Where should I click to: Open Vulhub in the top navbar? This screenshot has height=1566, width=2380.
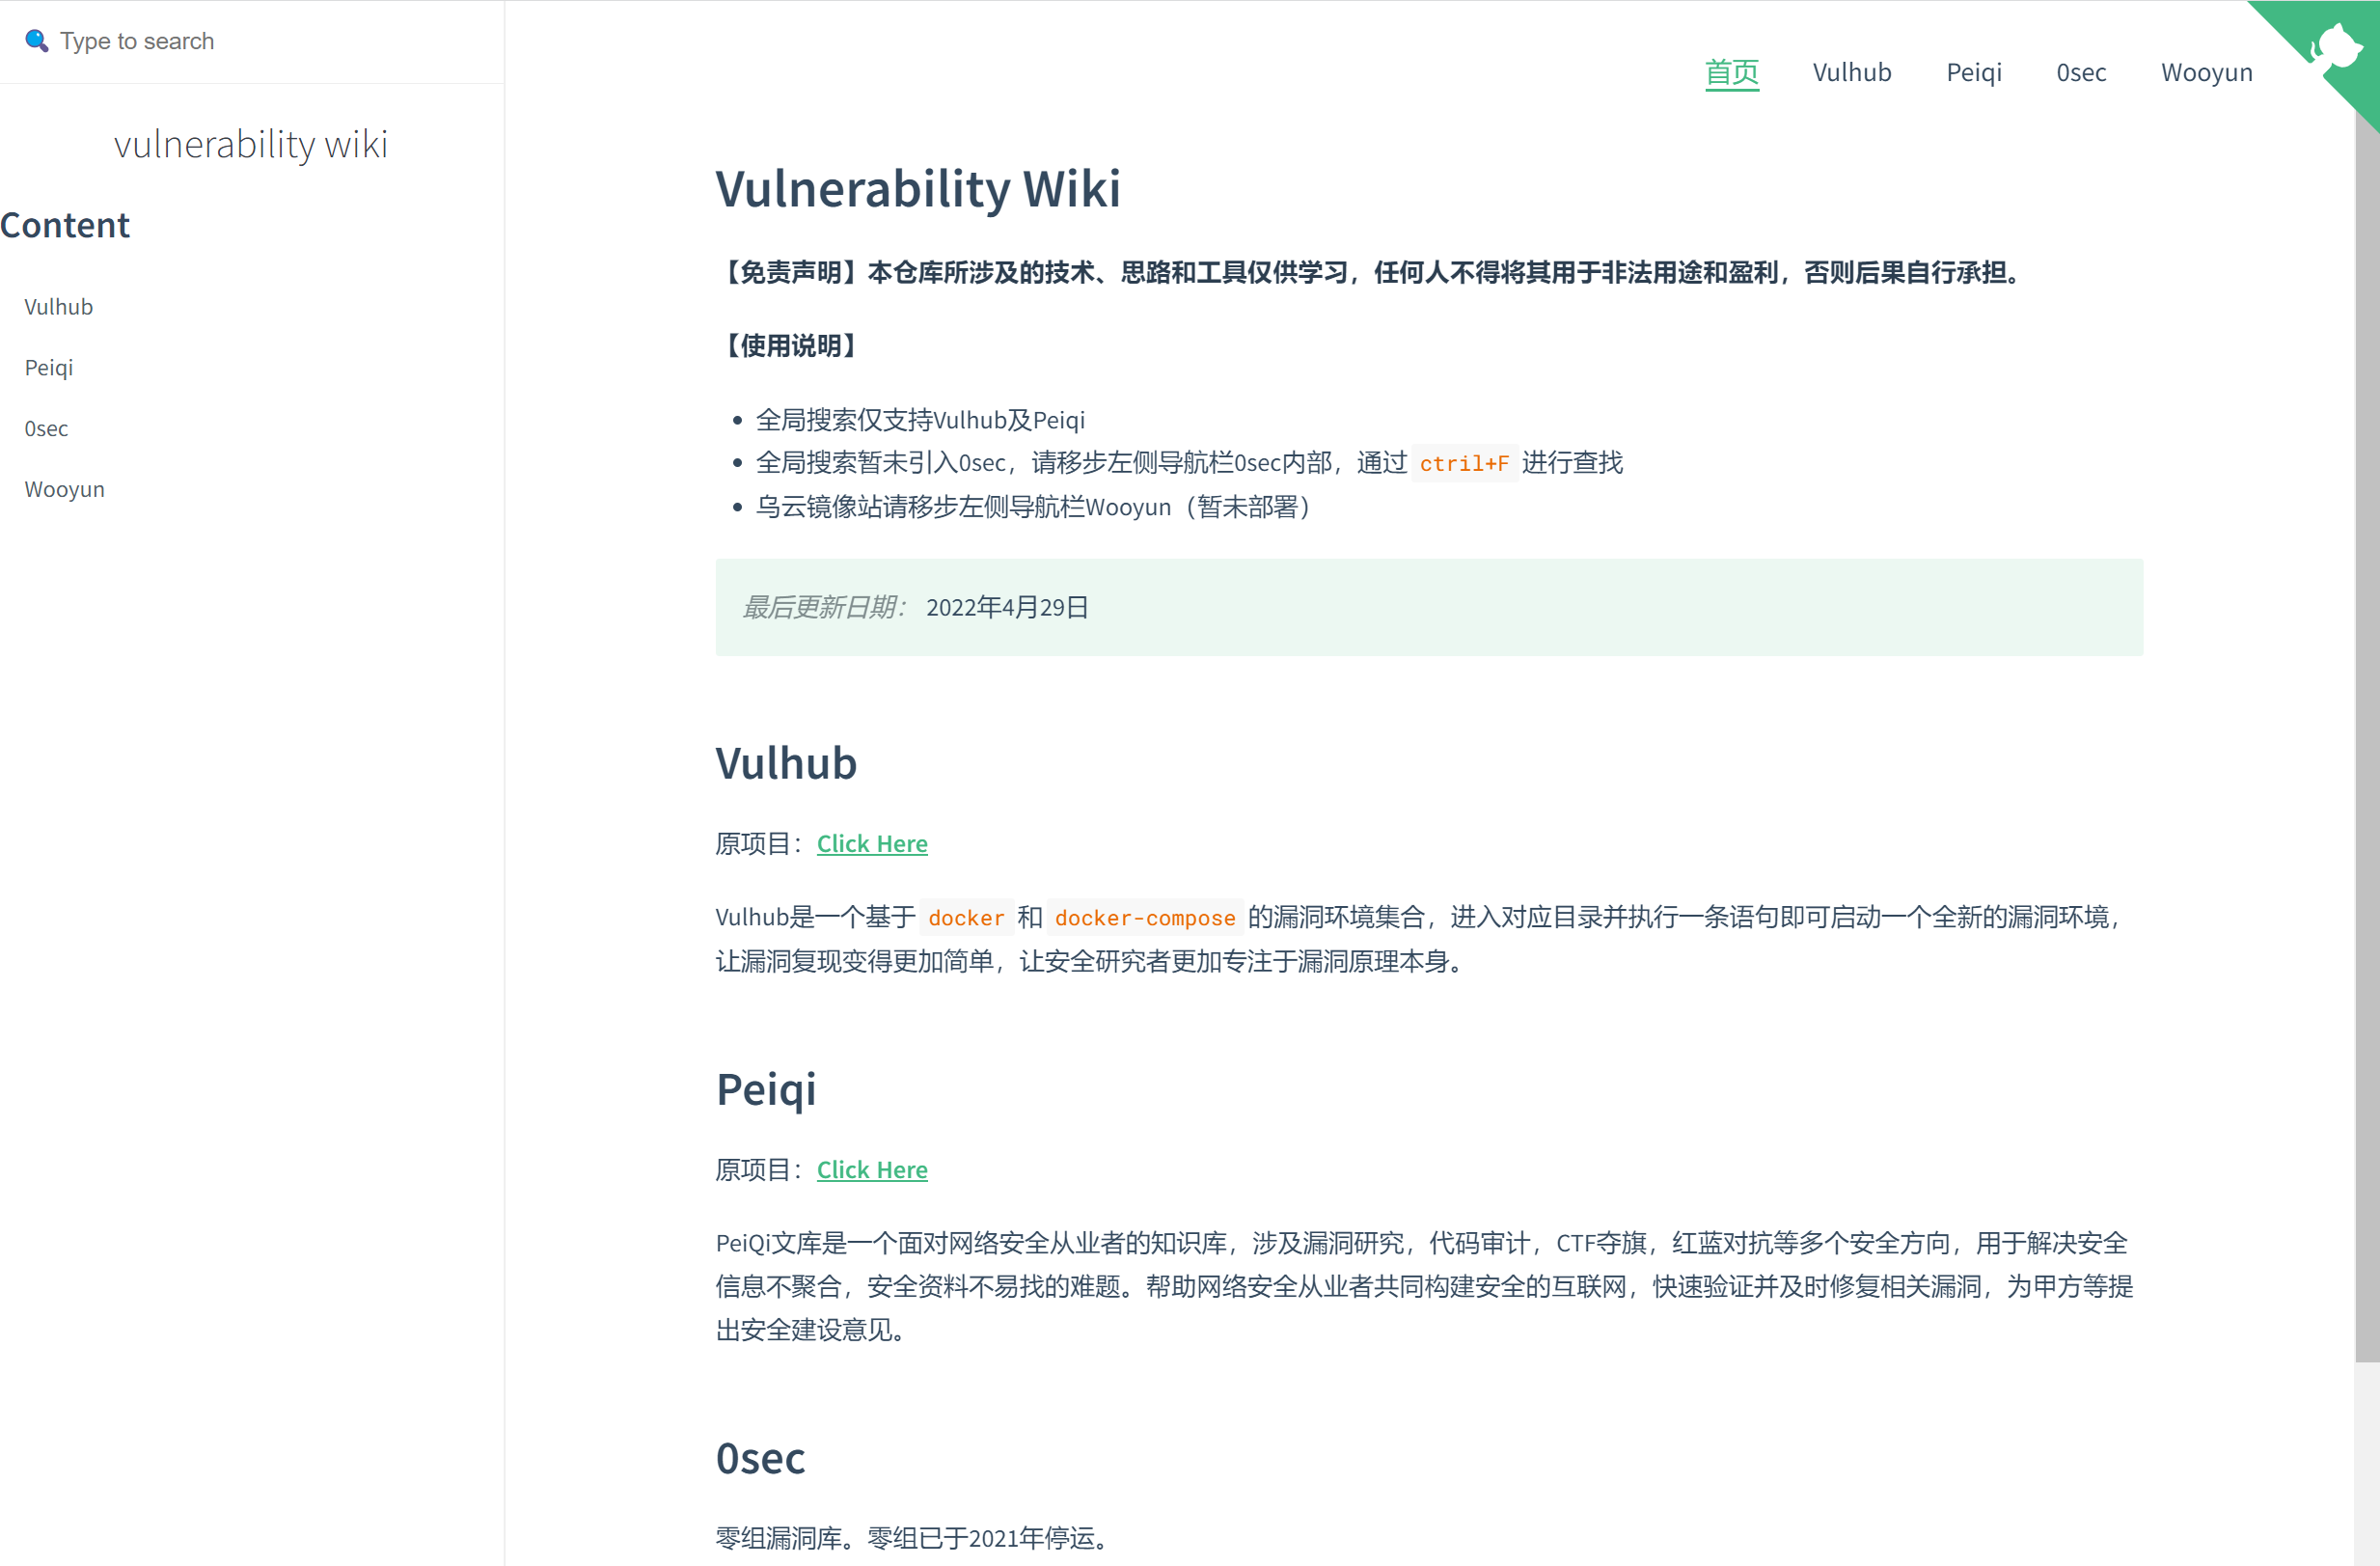[1851, 72]
